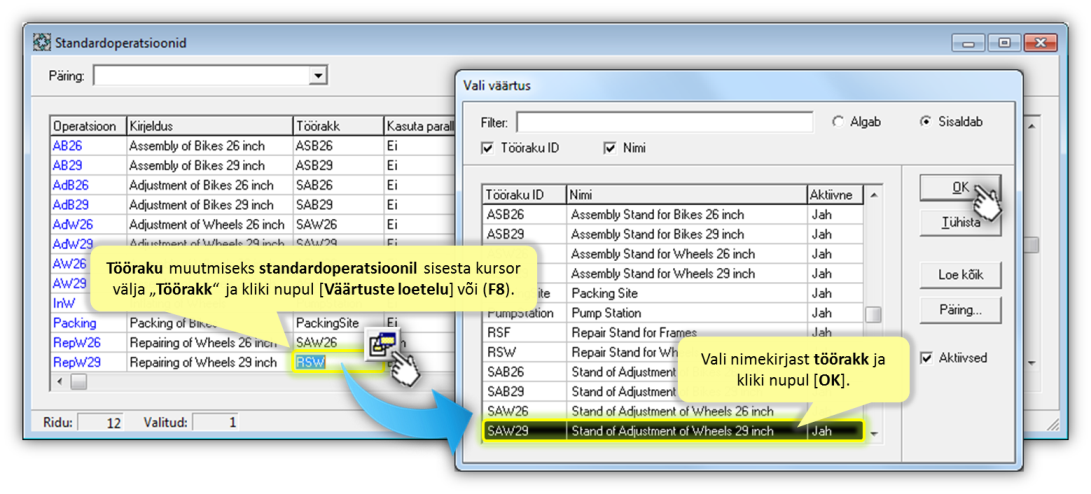Select the ASB29 row in value list

[673, 234]
